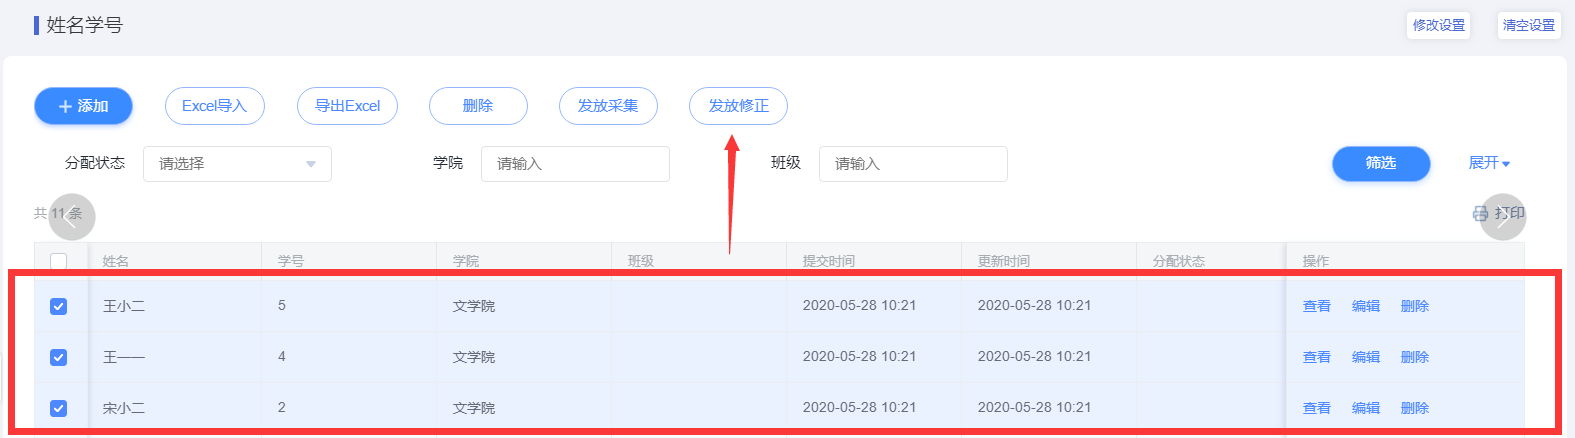Uncheck the 王小二 row checkbox
Viewport: 1575px width, 438px height.
[59, 306]
